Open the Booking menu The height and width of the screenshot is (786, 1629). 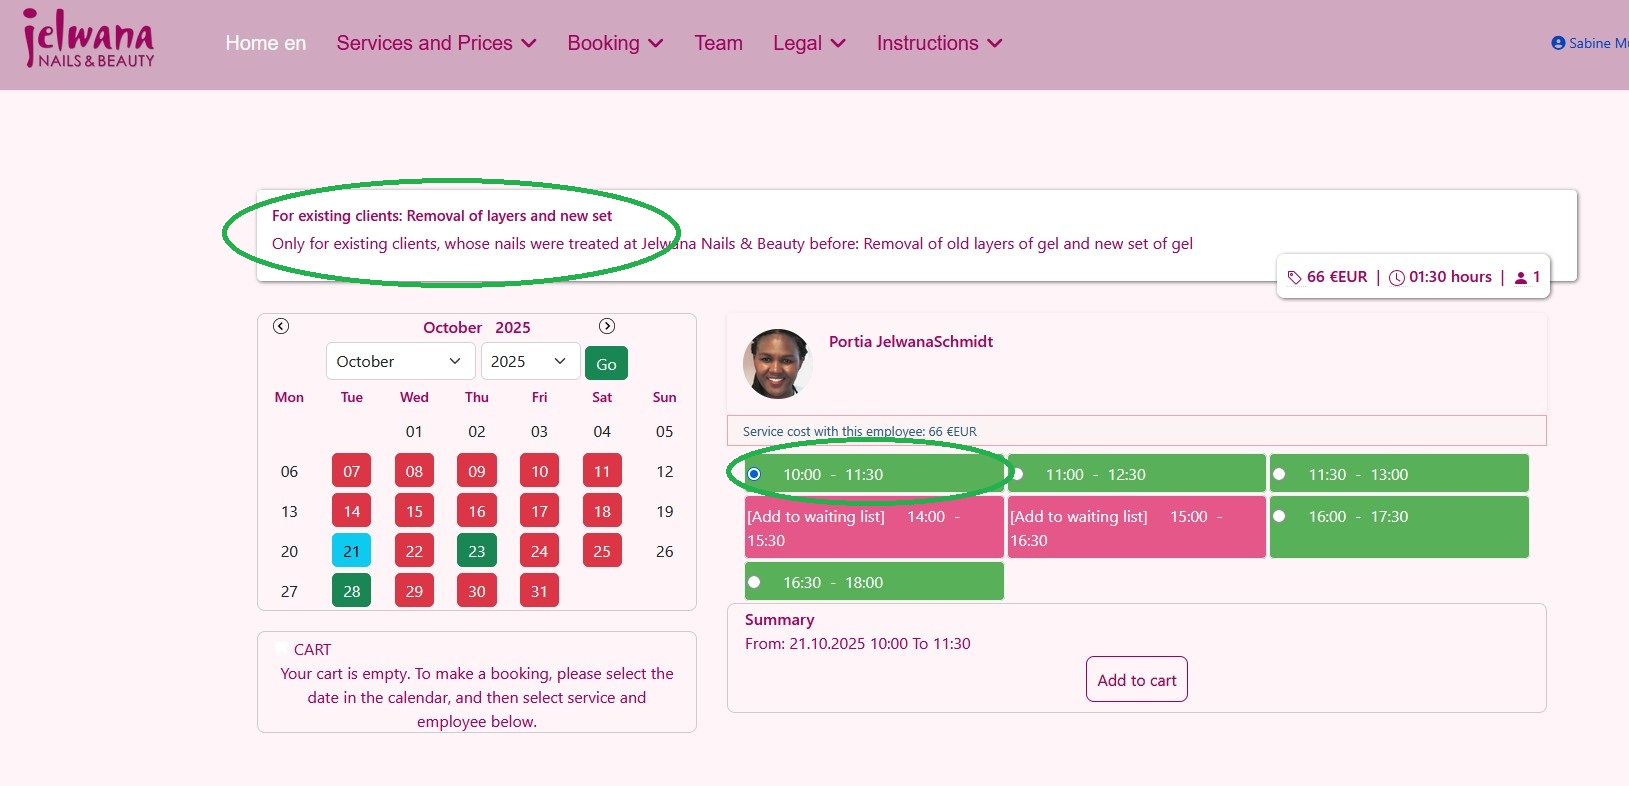coord(615,43)
